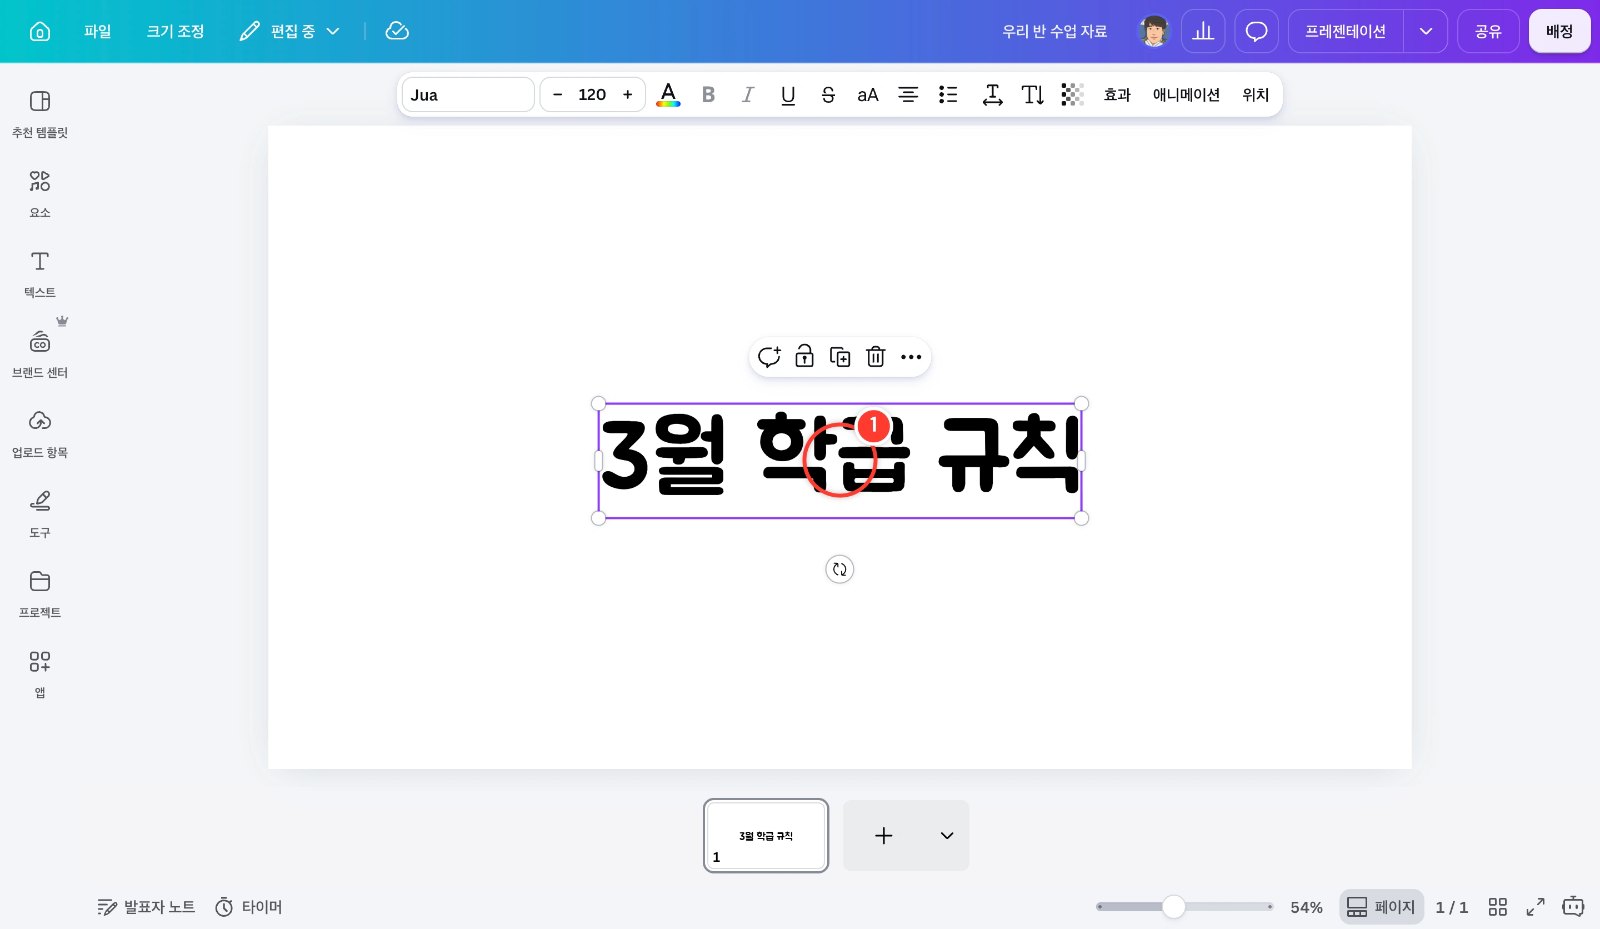Open the 위치 panel
Image resolution: width=1600 pixels, height=929 pixels.
tap(1256, 95)
